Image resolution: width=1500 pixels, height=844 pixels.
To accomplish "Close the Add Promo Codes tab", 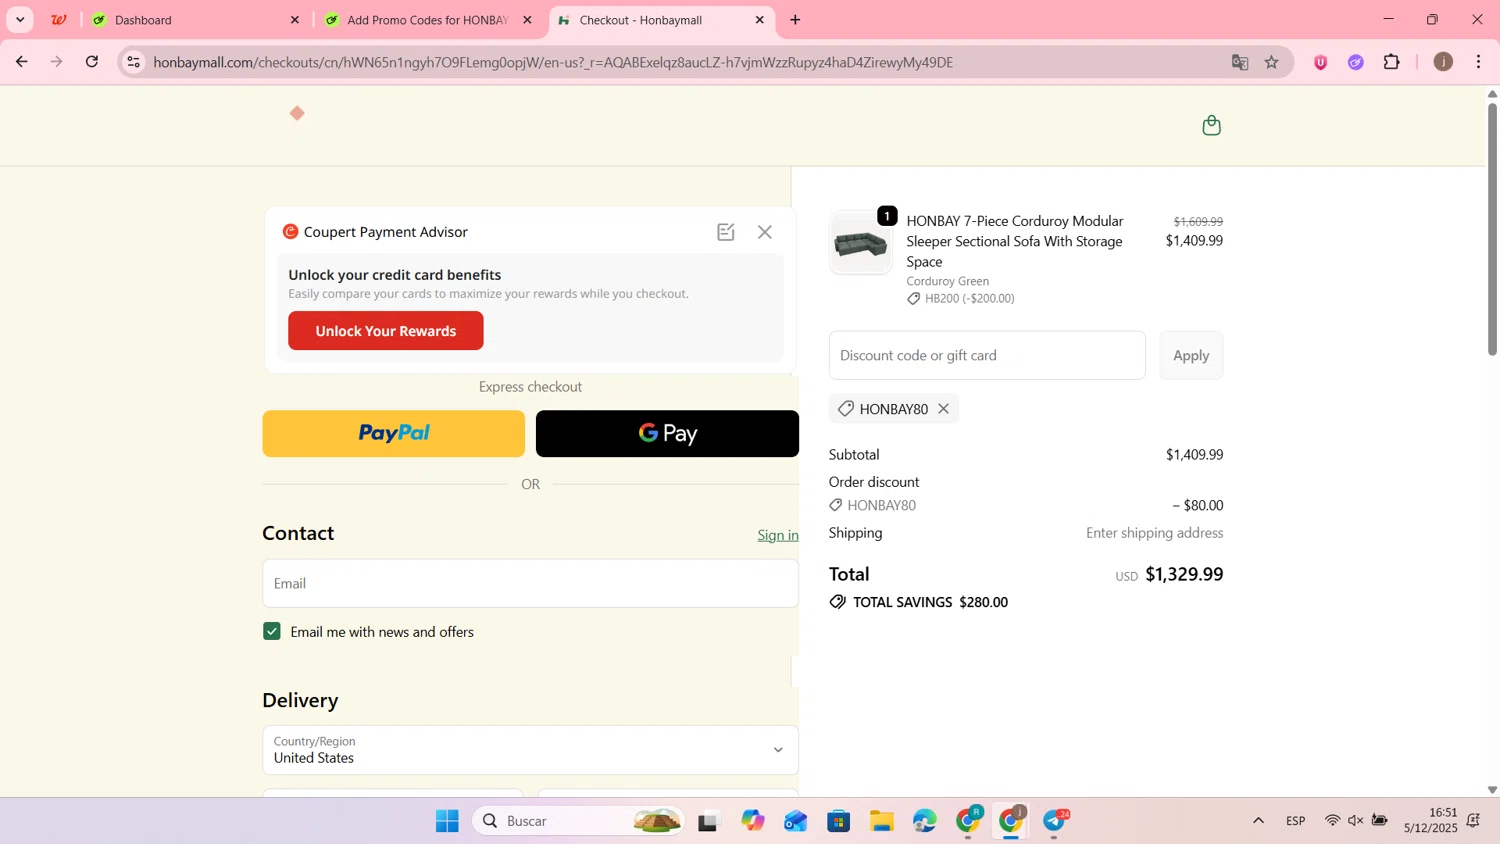I will pyautogui.click(x=528, y=20).
